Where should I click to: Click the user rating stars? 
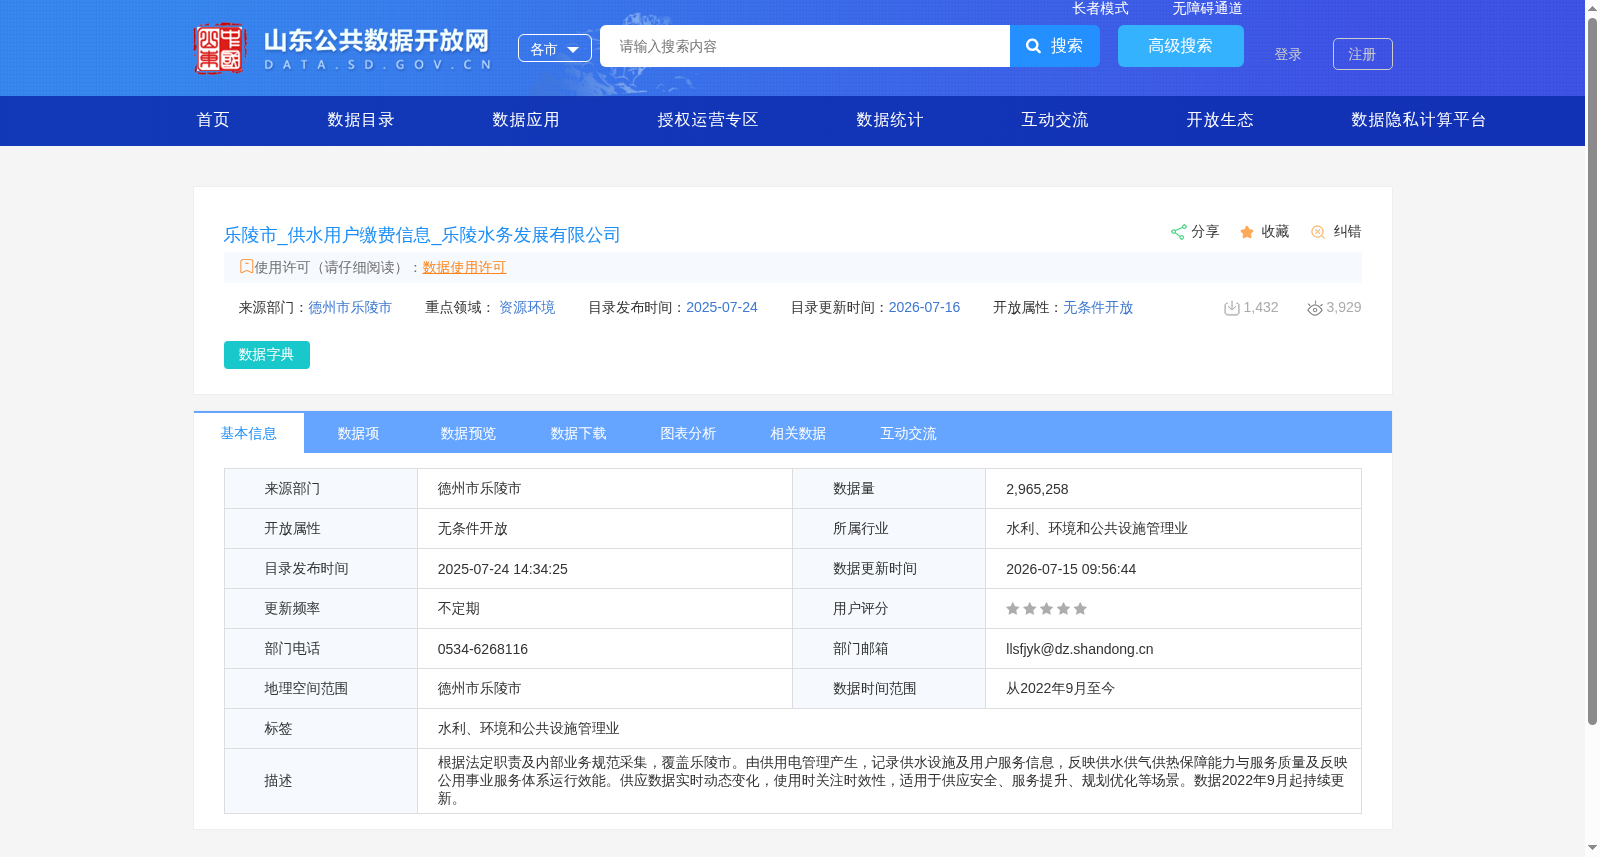pos(1046,609)
